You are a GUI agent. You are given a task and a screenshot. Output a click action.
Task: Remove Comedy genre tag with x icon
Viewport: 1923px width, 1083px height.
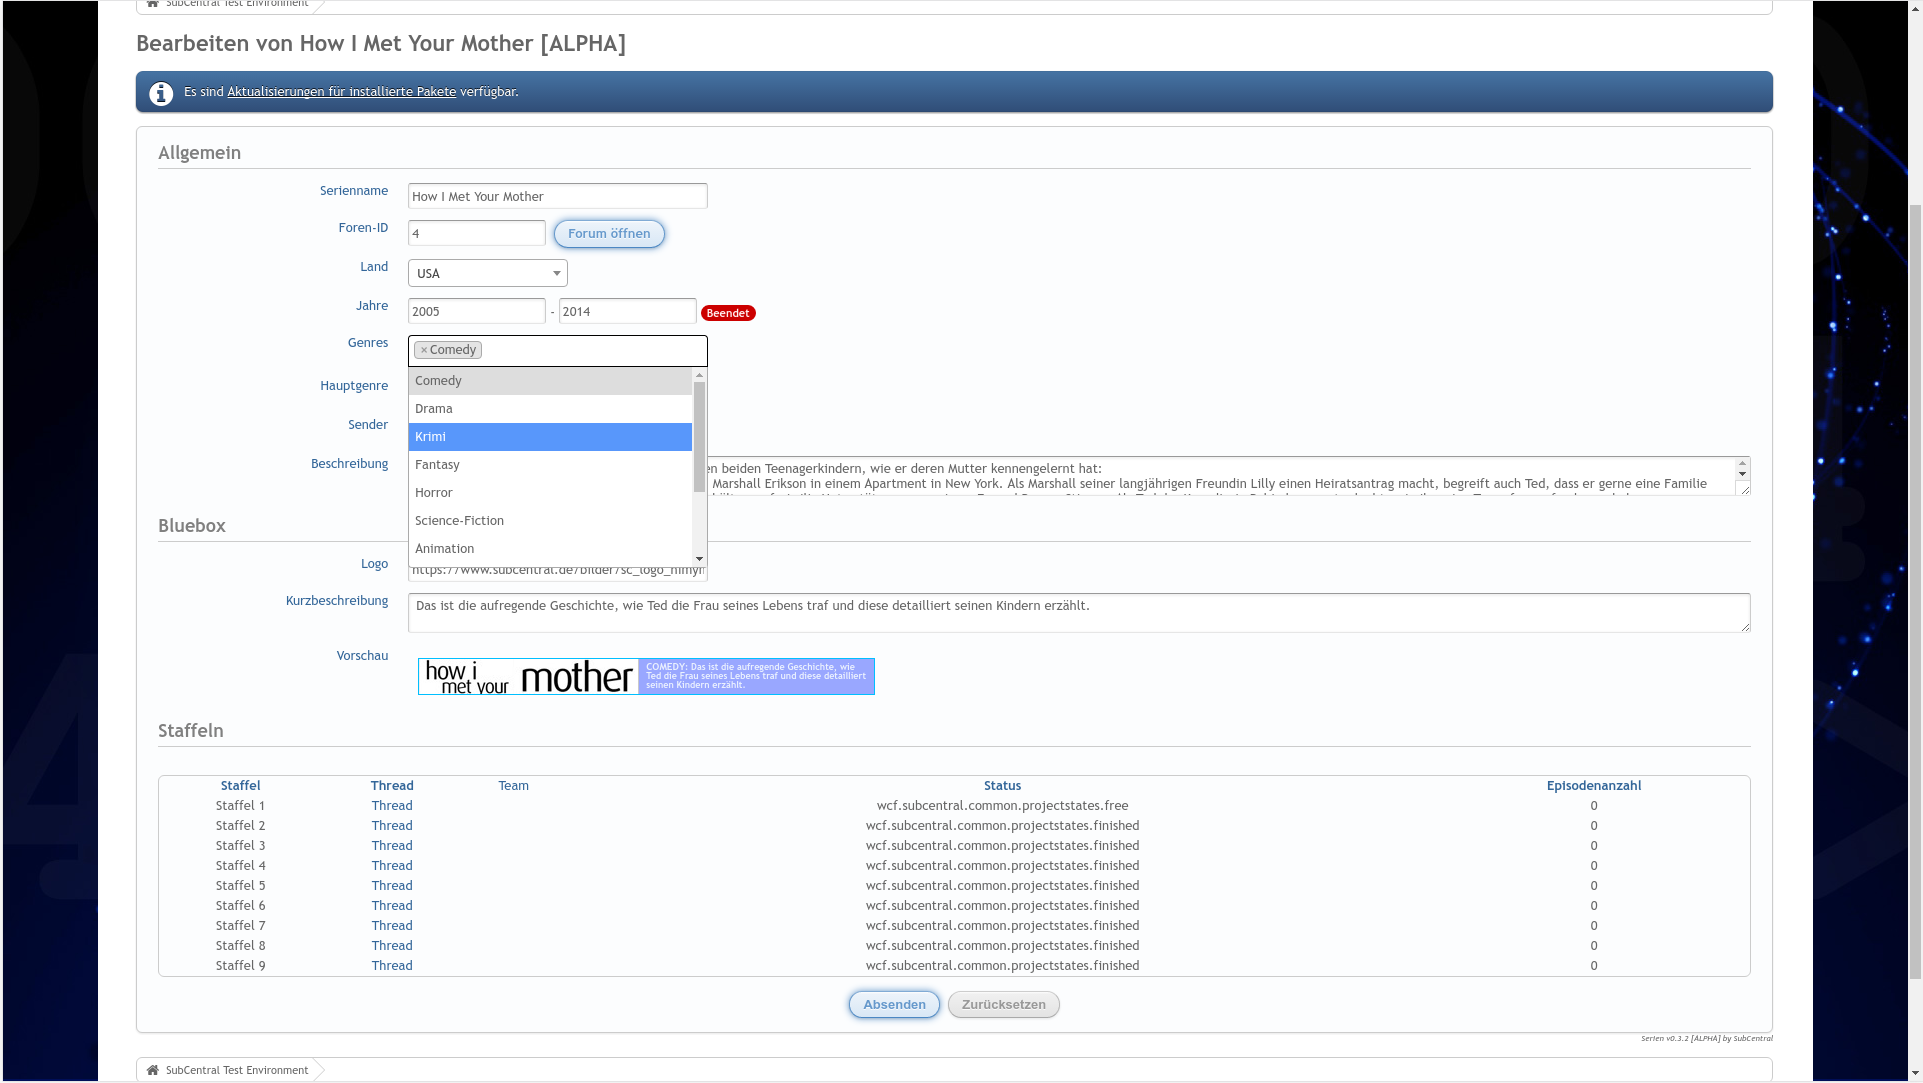click(424, 350)
